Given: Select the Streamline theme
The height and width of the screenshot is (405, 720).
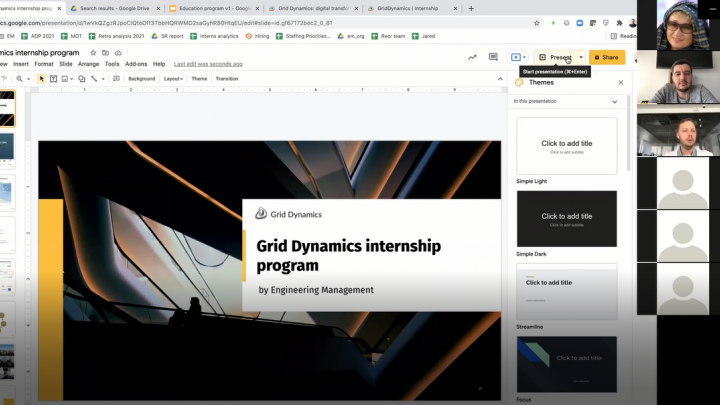Looking at the screenshot, I should point(567,292).
